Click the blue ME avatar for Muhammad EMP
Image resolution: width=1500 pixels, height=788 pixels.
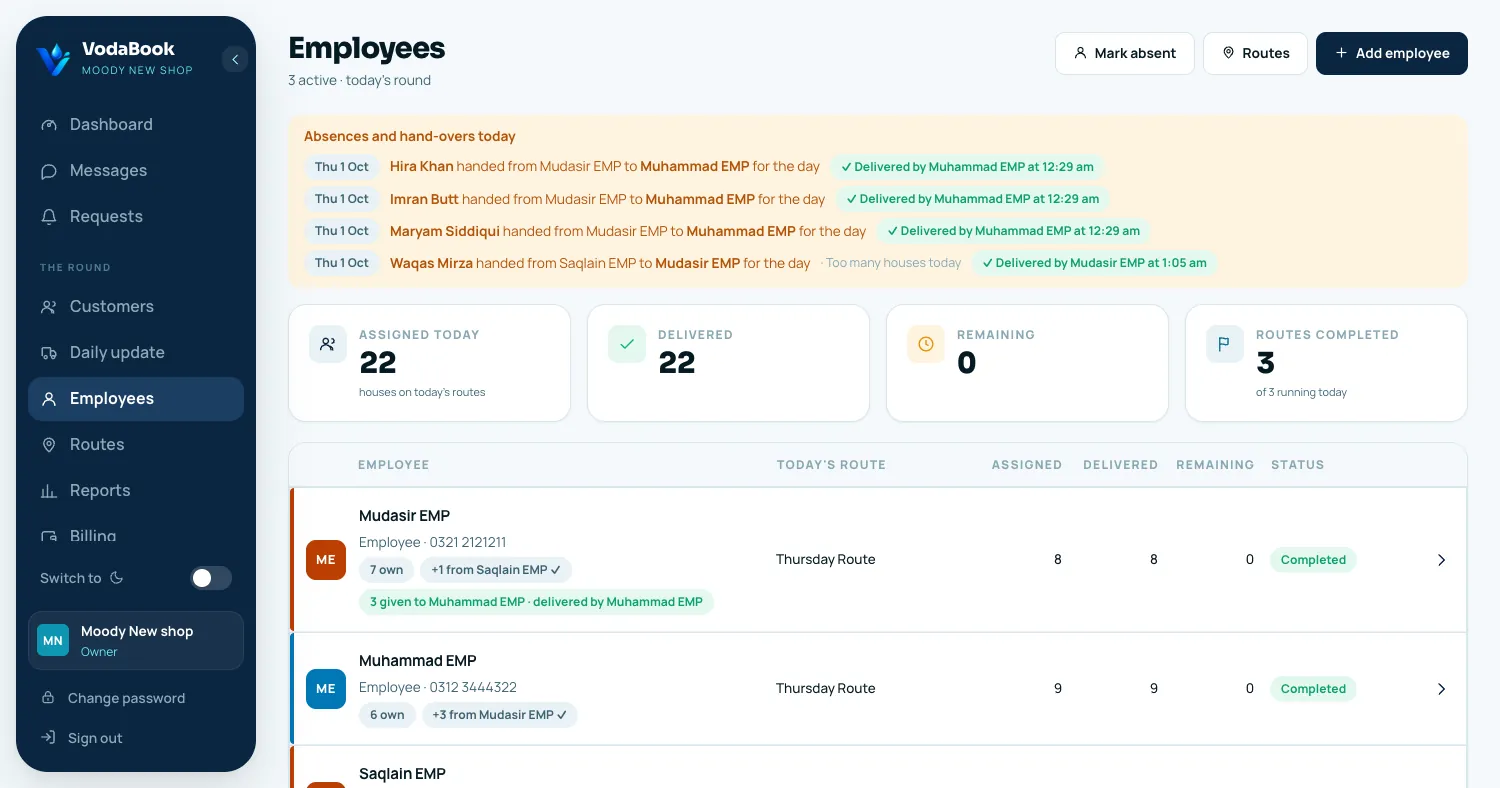(326, 689)
